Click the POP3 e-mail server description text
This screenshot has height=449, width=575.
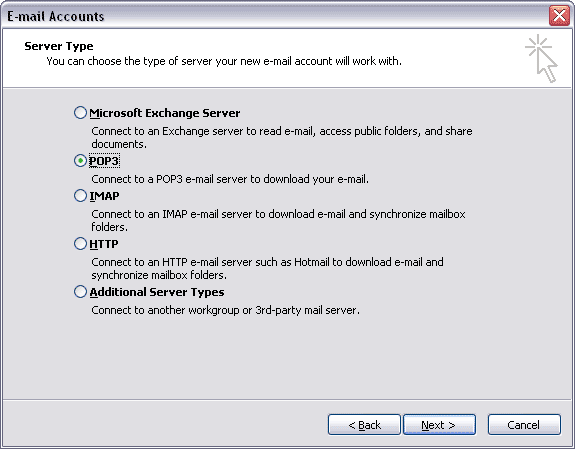point(230,179)
